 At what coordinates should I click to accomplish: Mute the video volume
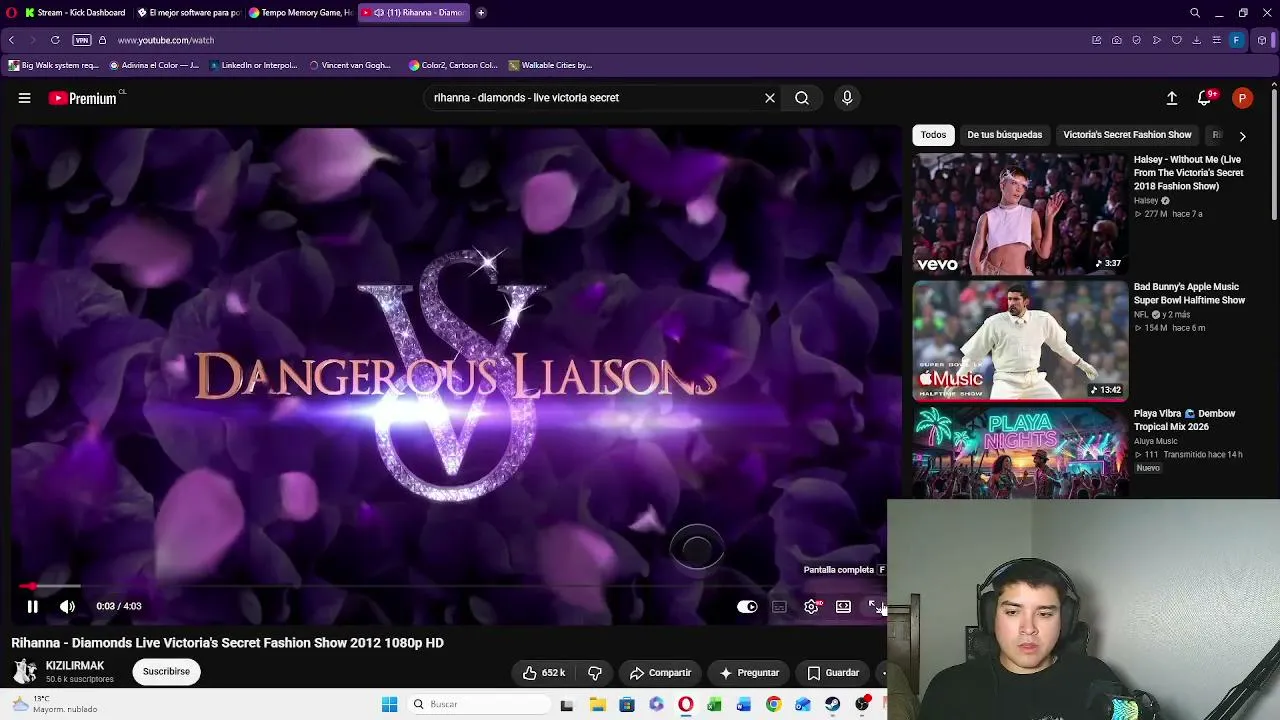point(67,606)
